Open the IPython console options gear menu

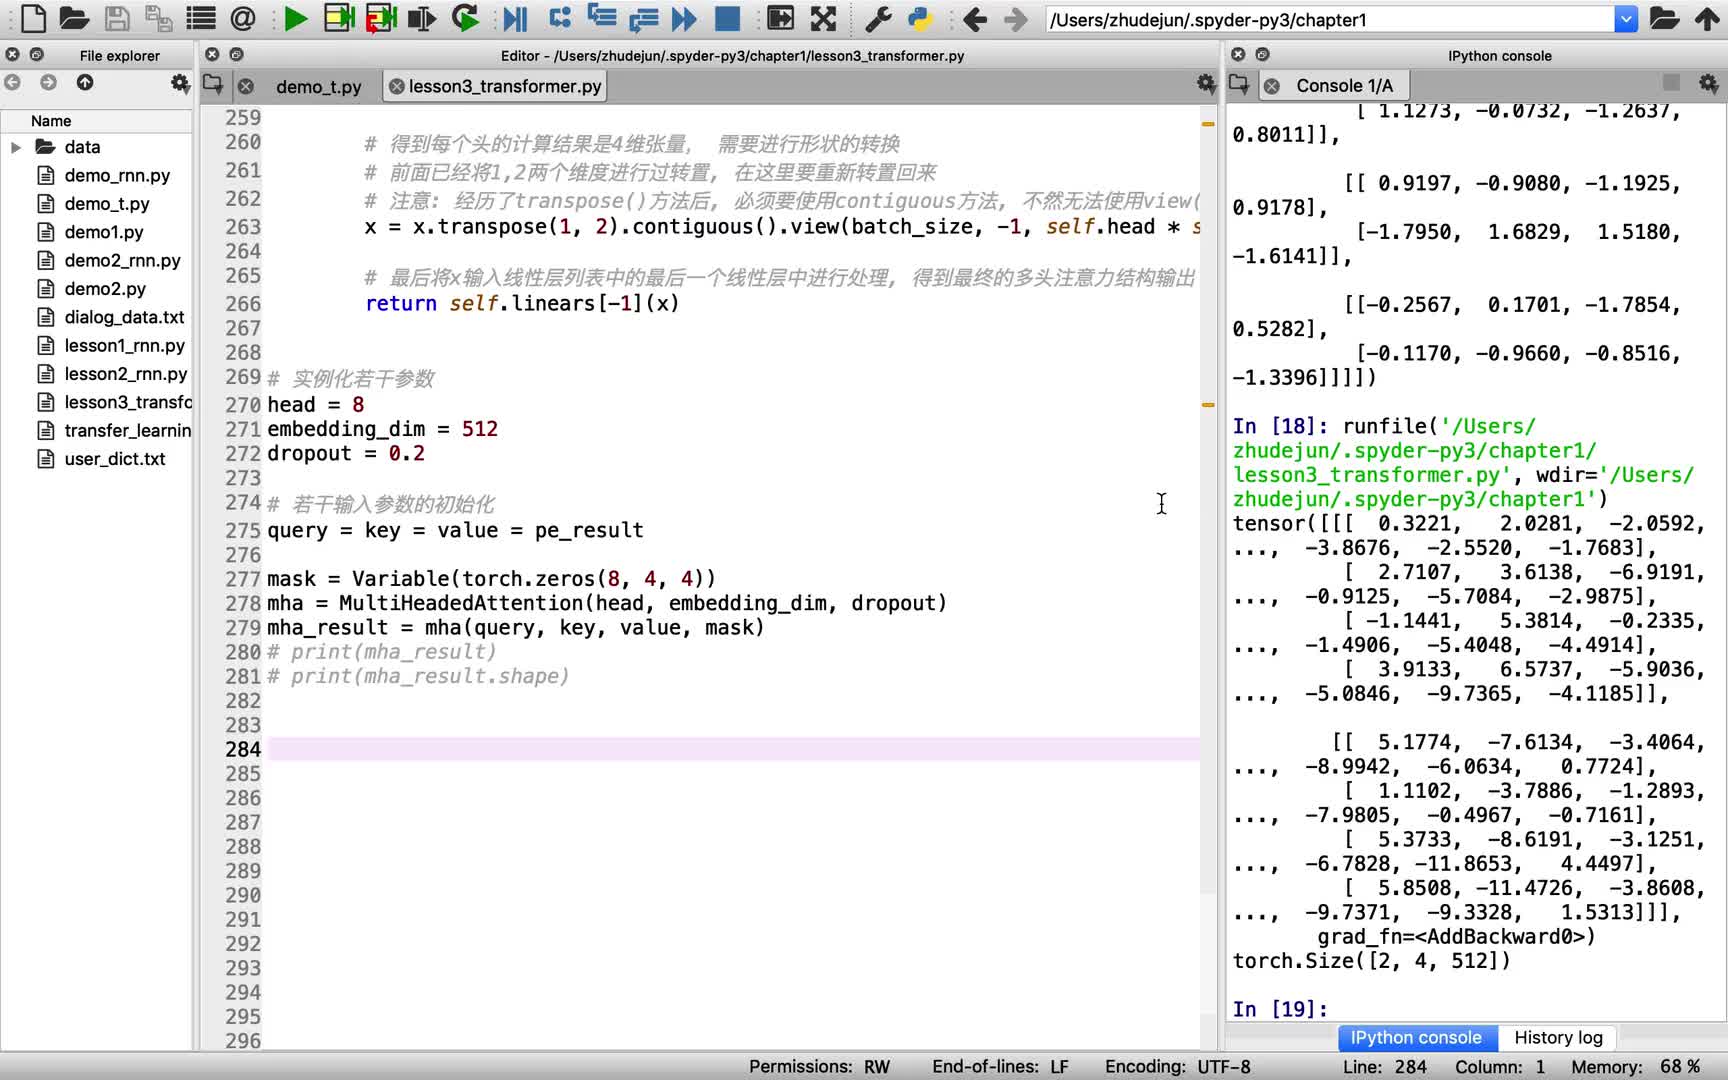pos(1708,84)
